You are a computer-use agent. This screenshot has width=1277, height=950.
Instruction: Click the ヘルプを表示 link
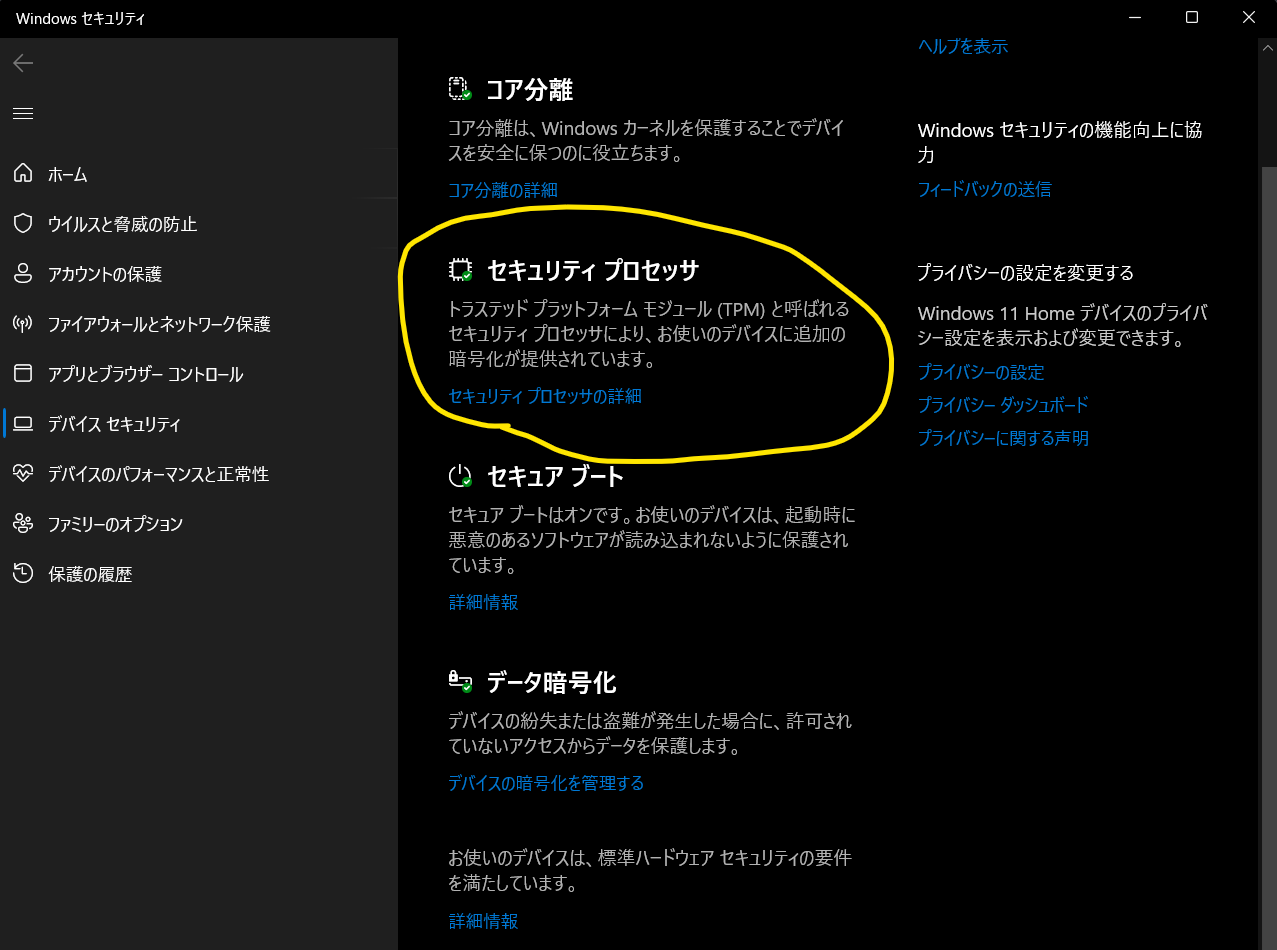tap(963, 46)
